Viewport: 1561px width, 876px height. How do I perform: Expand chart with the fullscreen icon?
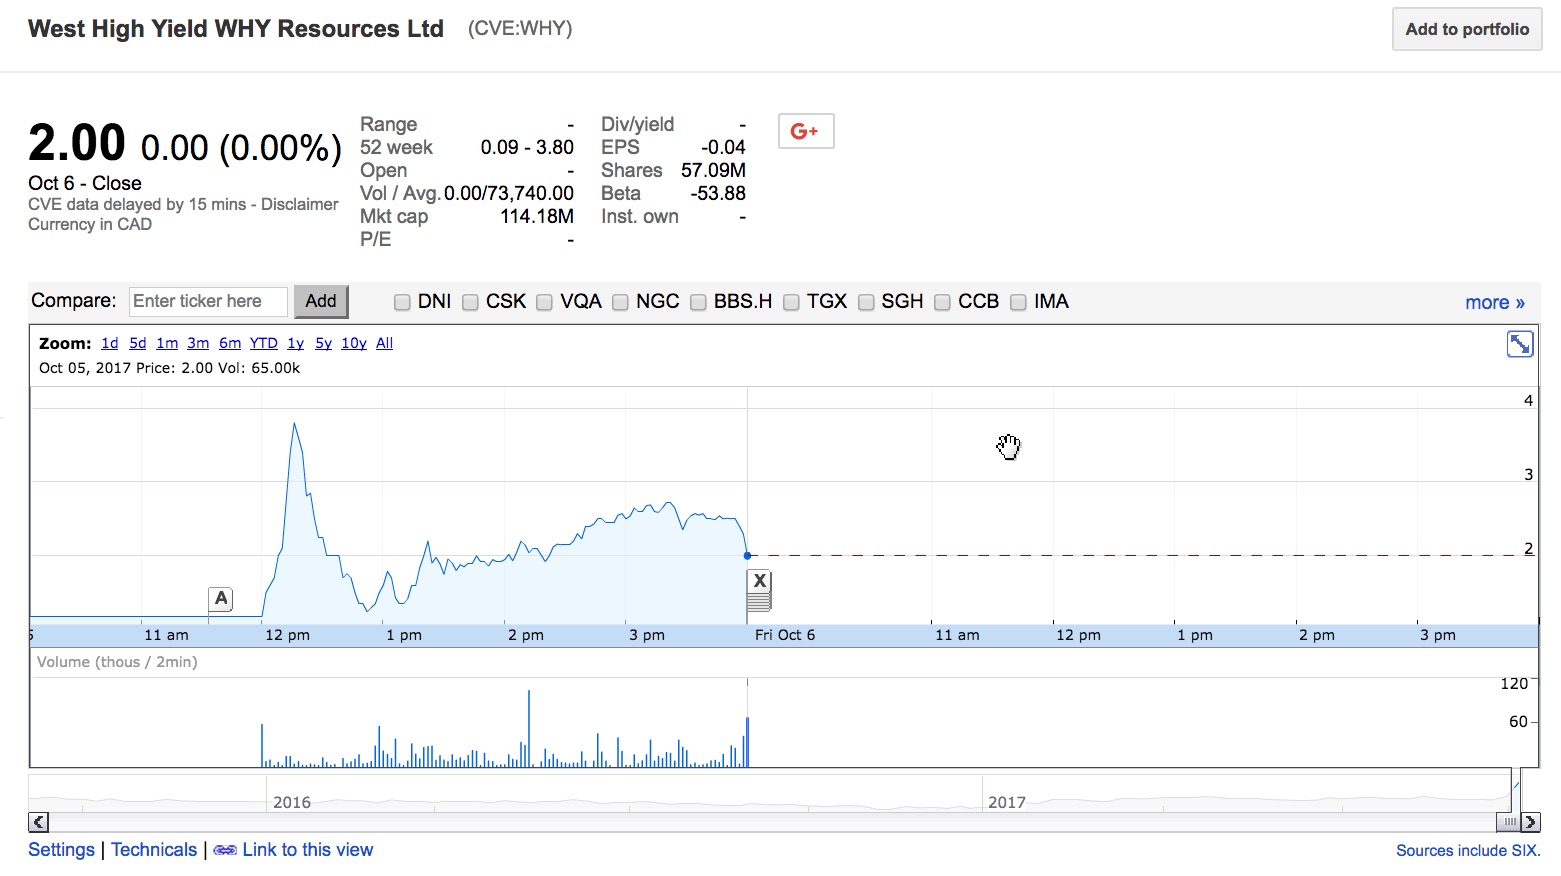(1519, 345)
